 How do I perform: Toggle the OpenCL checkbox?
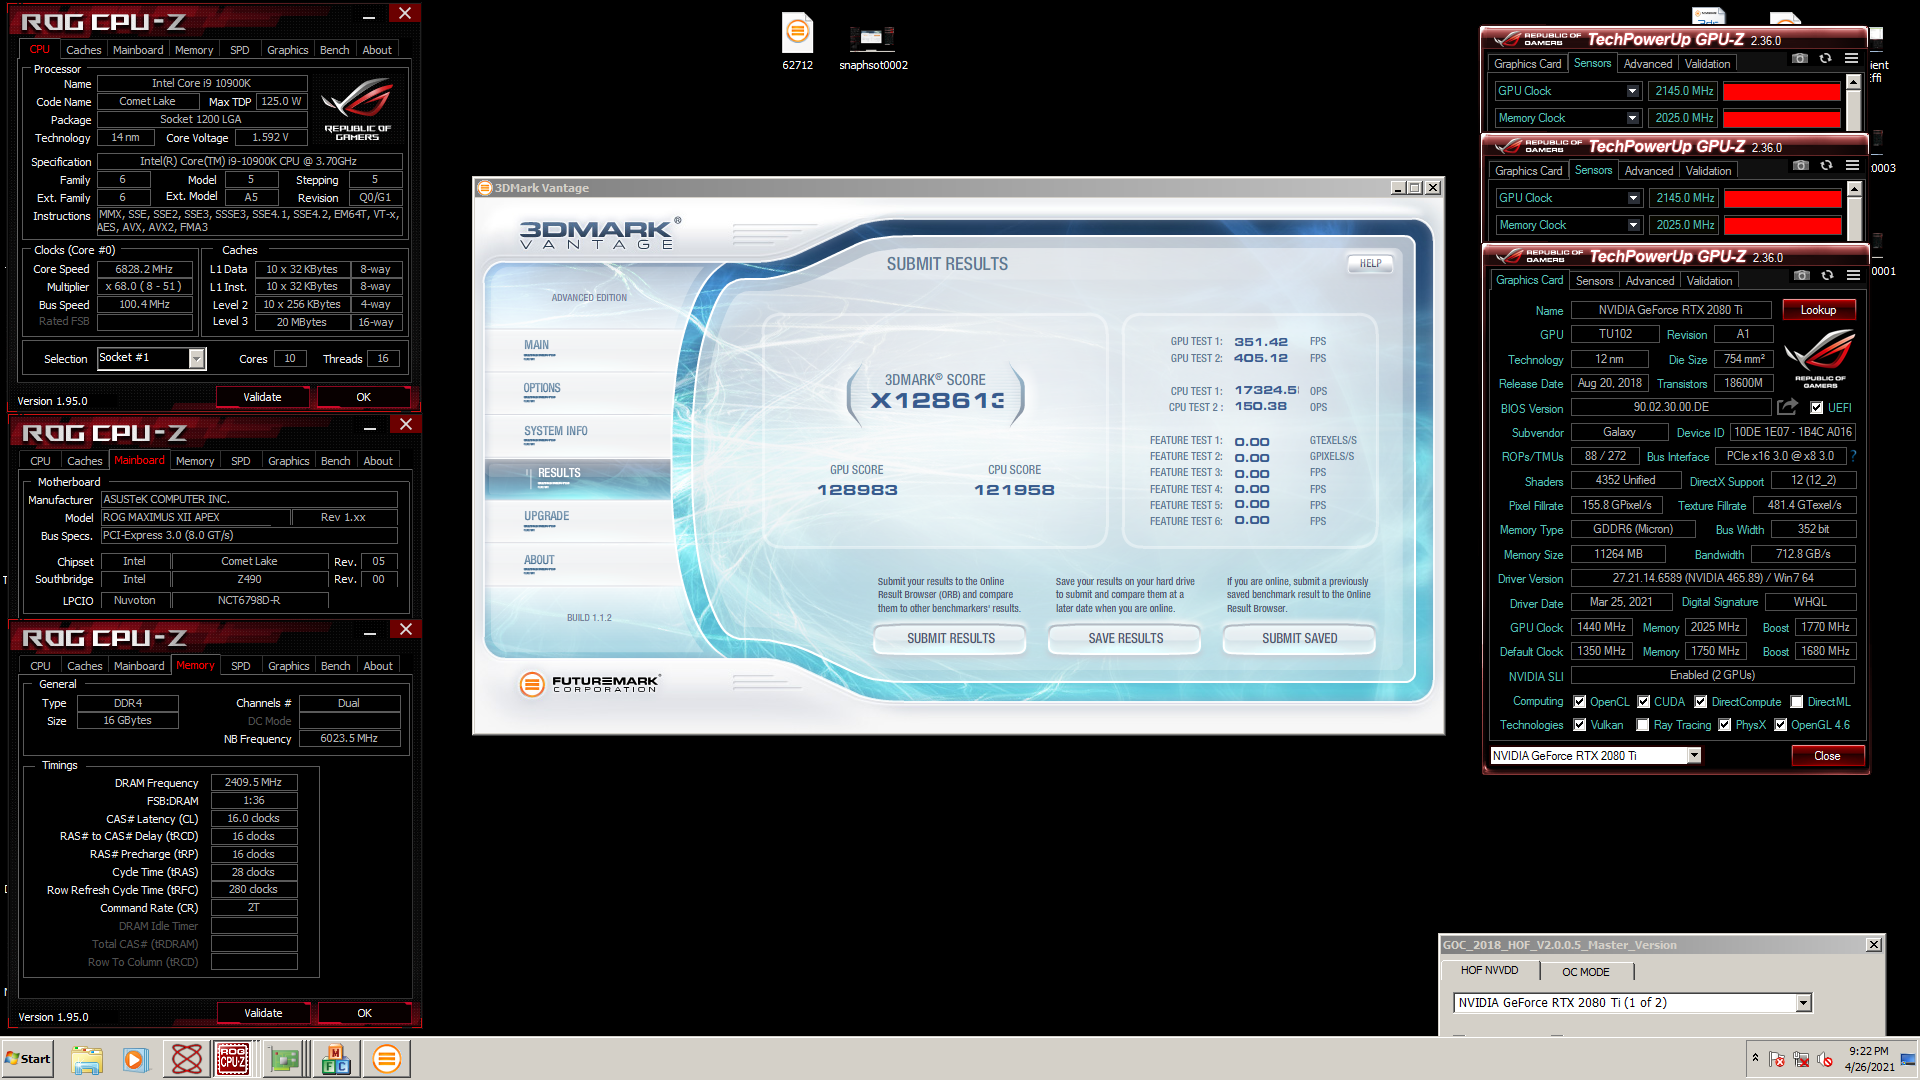point(1580,702)
